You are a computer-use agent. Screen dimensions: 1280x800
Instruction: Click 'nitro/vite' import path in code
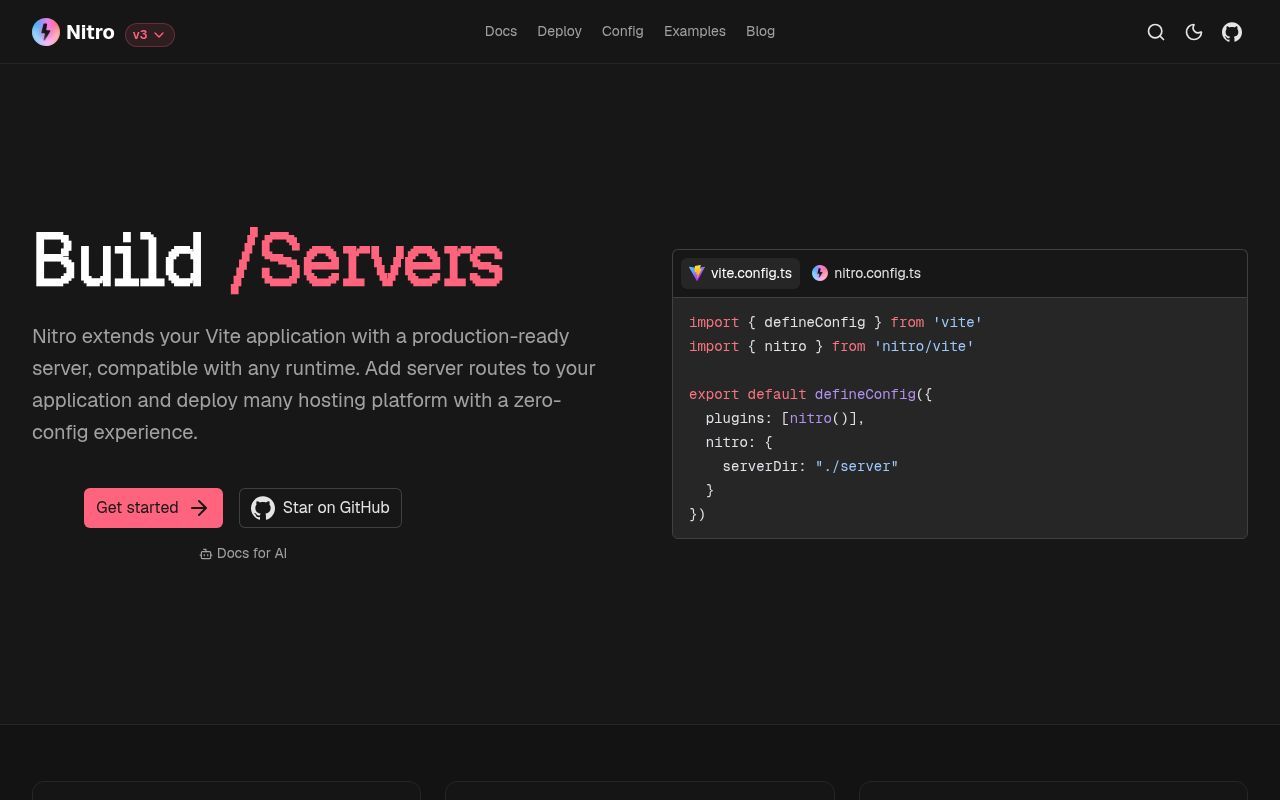[924, 346]
